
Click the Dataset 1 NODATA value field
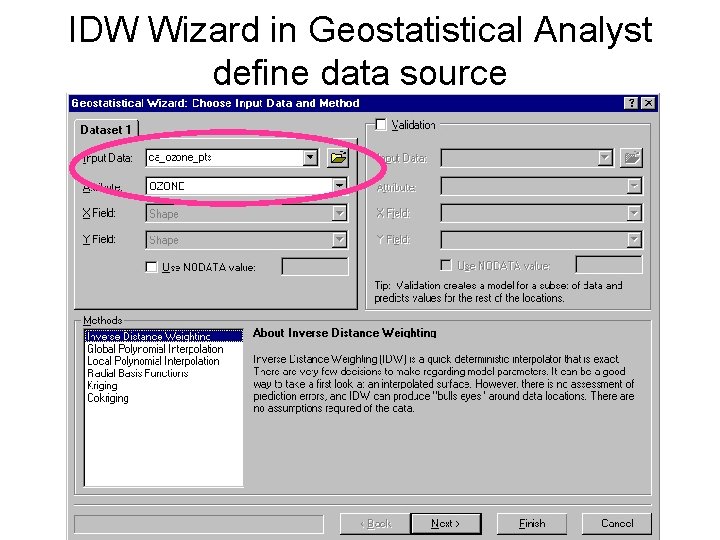315,267
